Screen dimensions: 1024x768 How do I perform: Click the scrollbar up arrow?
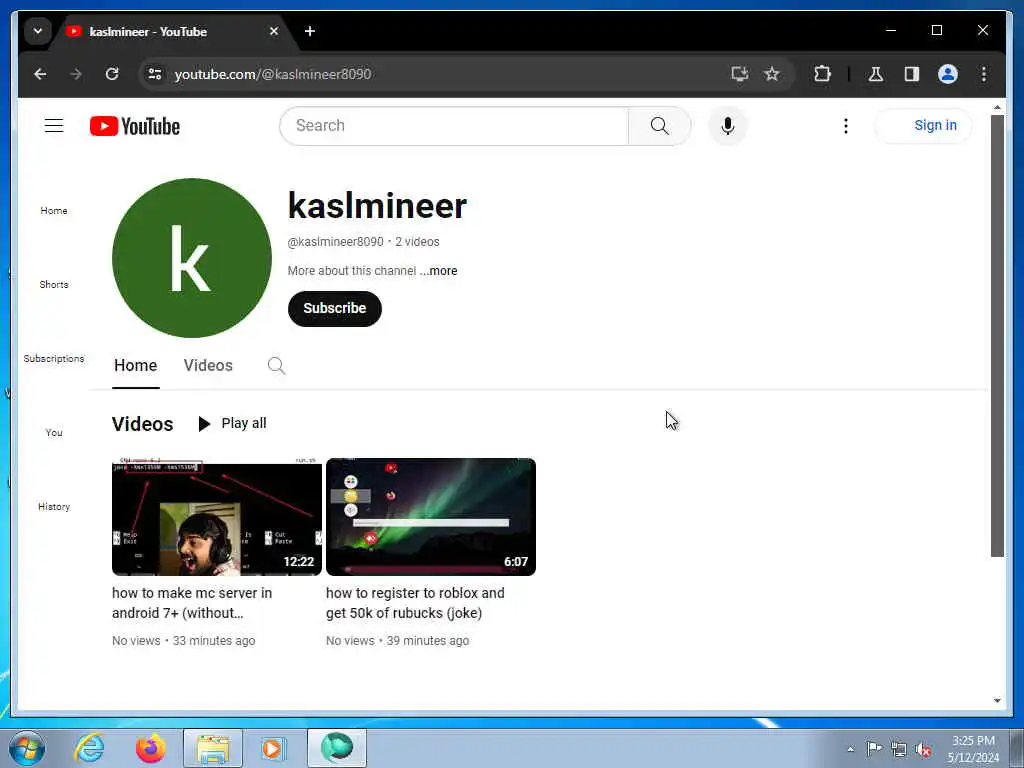coord(997,107)
